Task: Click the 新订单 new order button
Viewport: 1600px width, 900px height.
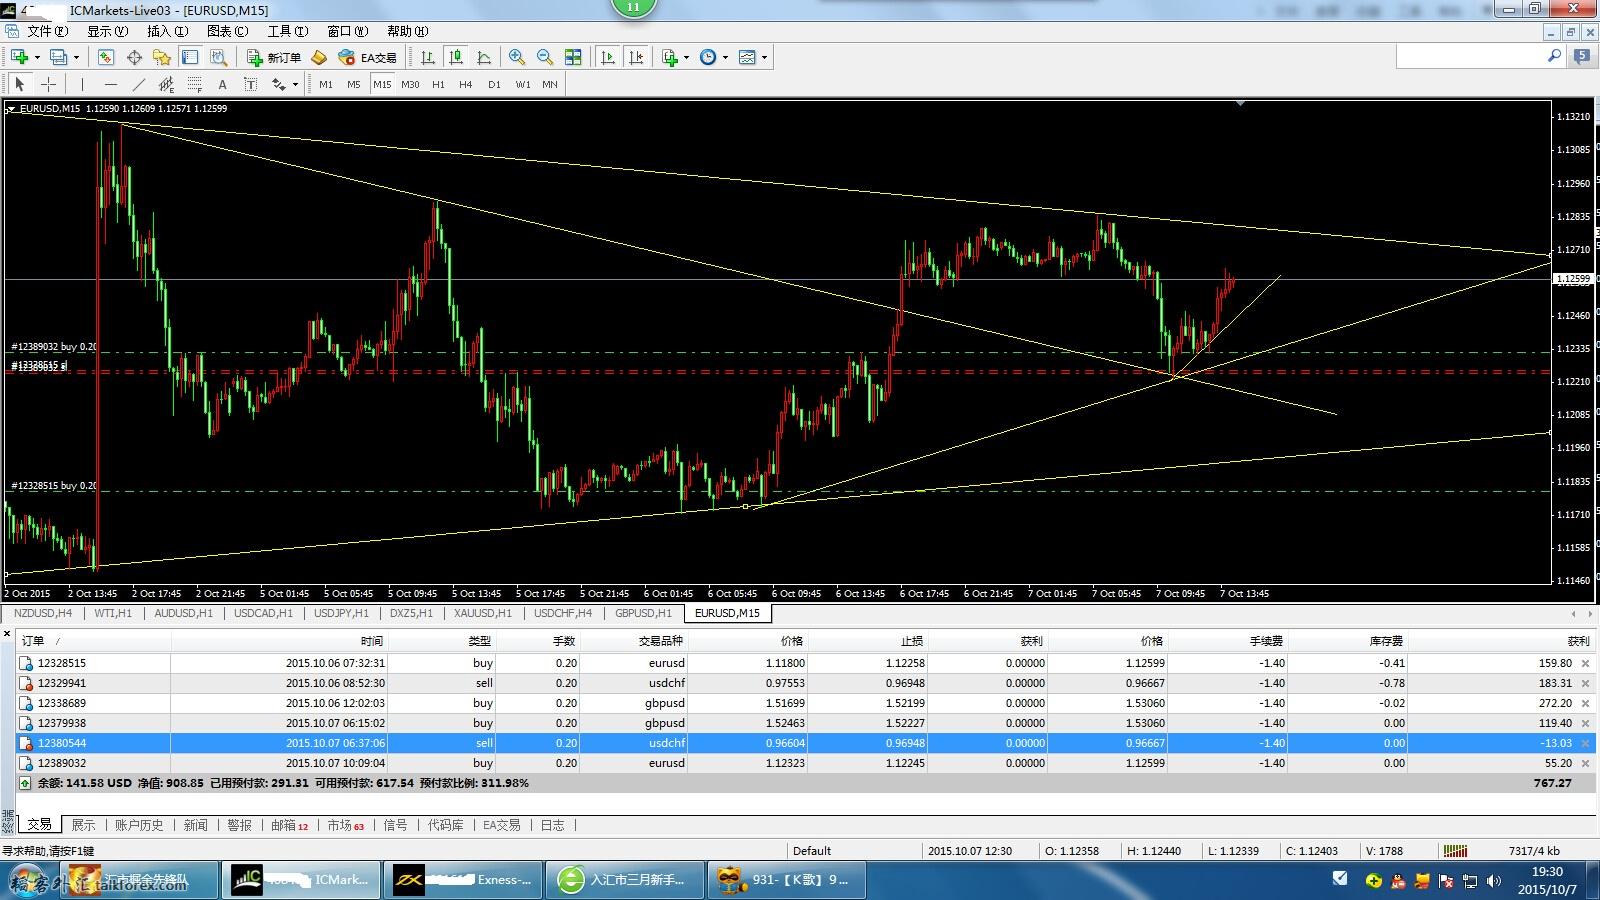Action: (x=274, y=57)
